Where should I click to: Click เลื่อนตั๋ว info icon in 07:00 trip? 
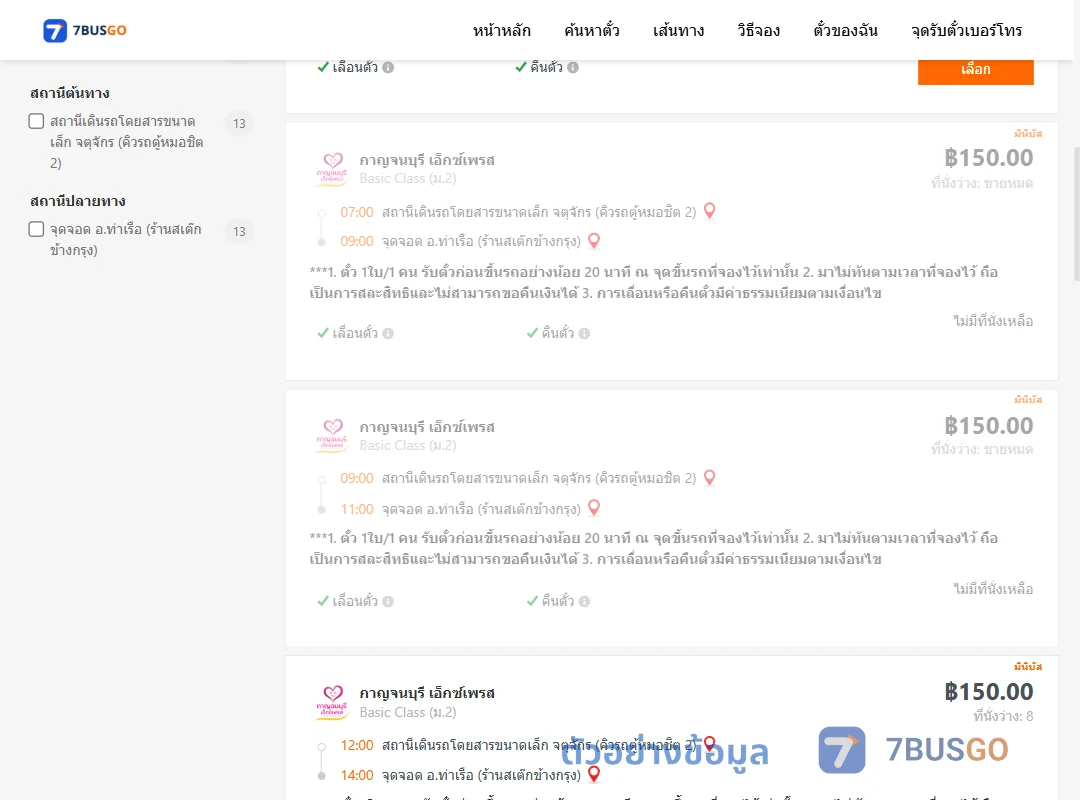tap(388, 334)
